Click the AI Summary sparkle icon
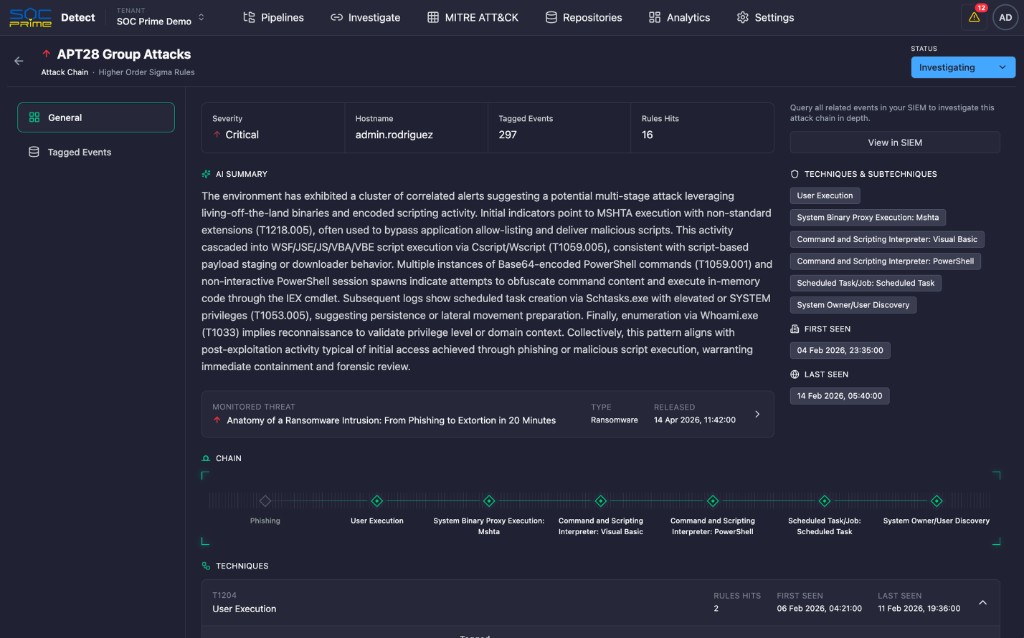The width and height of the screenshot is (1024, 638). click(206, 174)
